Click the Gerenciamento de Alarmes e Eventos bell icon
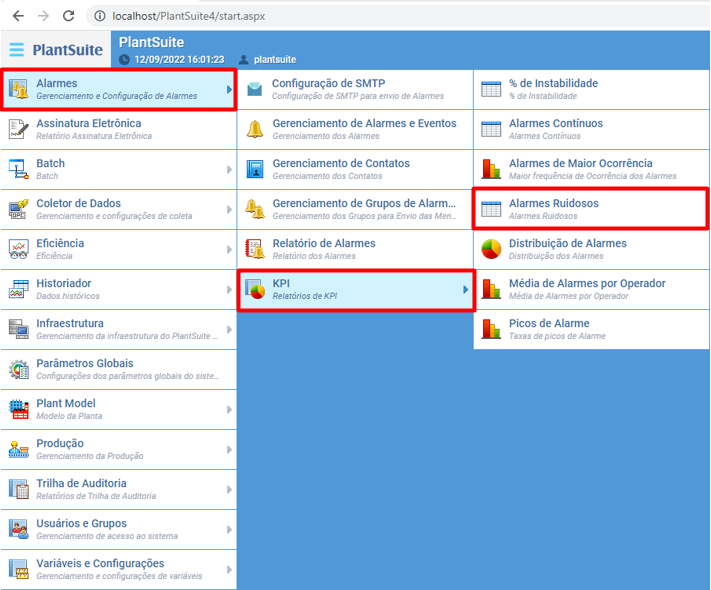The height and width of the screenshot is (590, 711). (255, 129)
